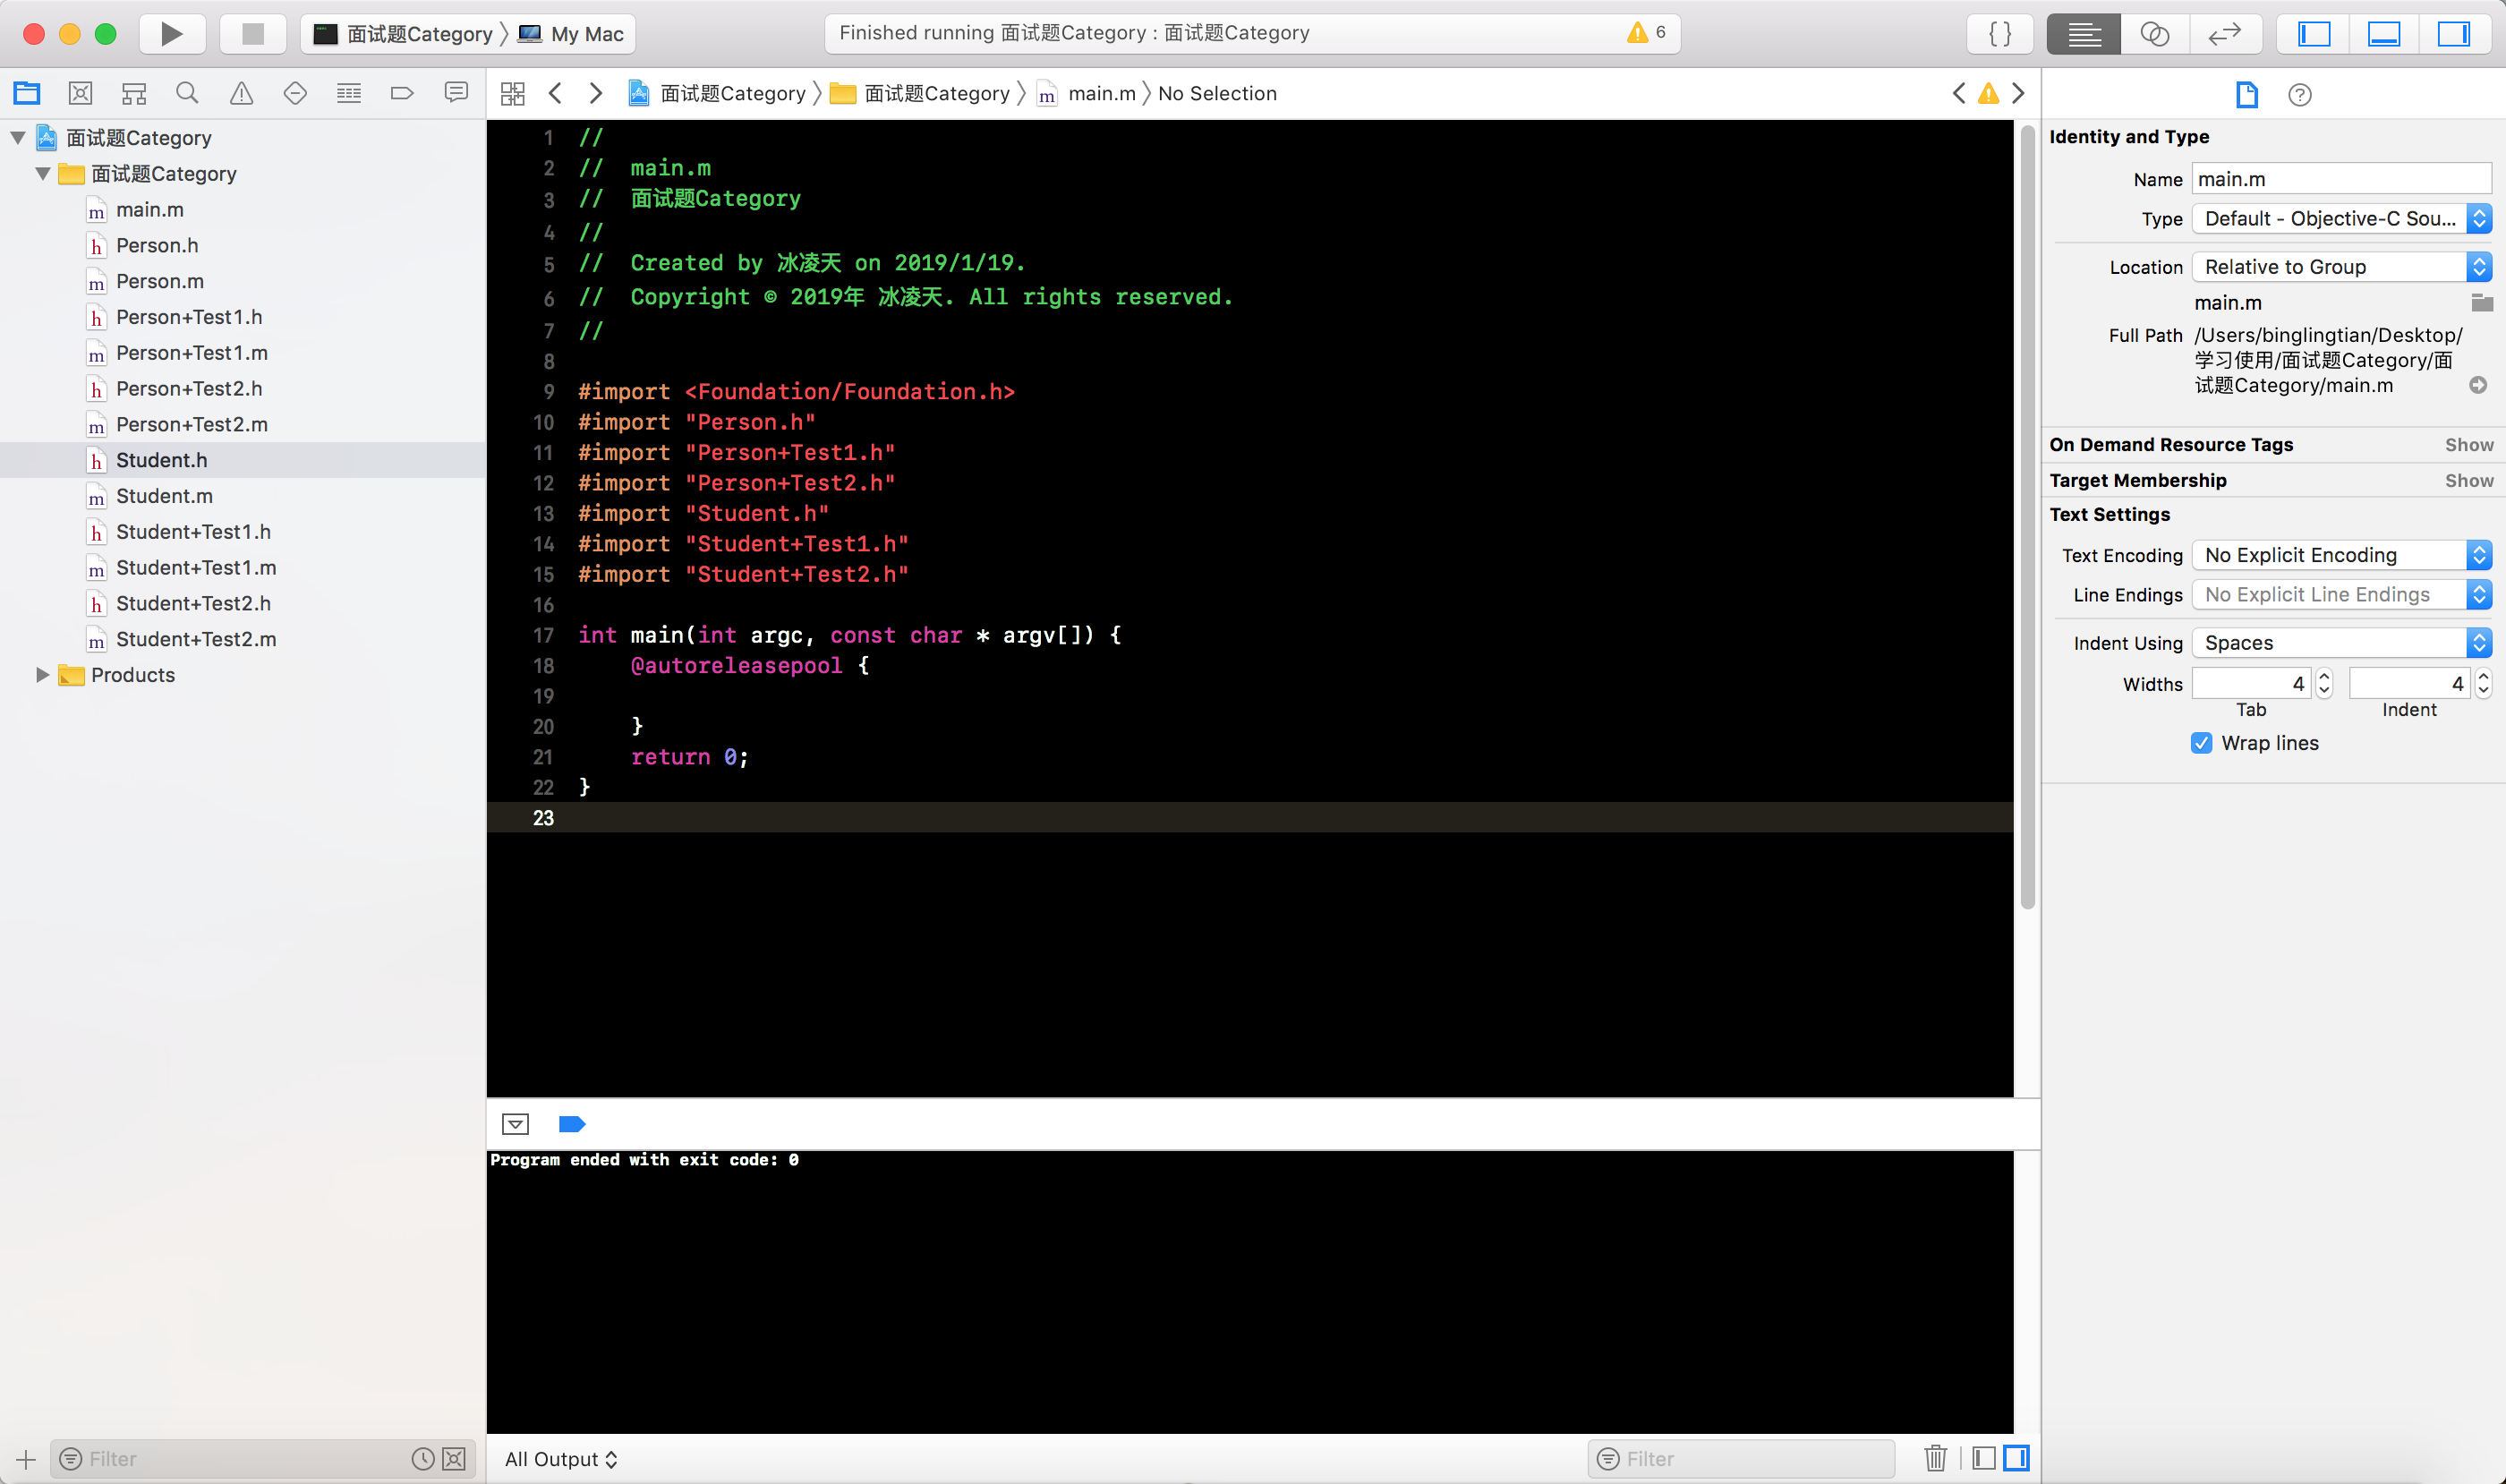Open the All Output popup menu

pyautogui.click(x=560, y=1459)
